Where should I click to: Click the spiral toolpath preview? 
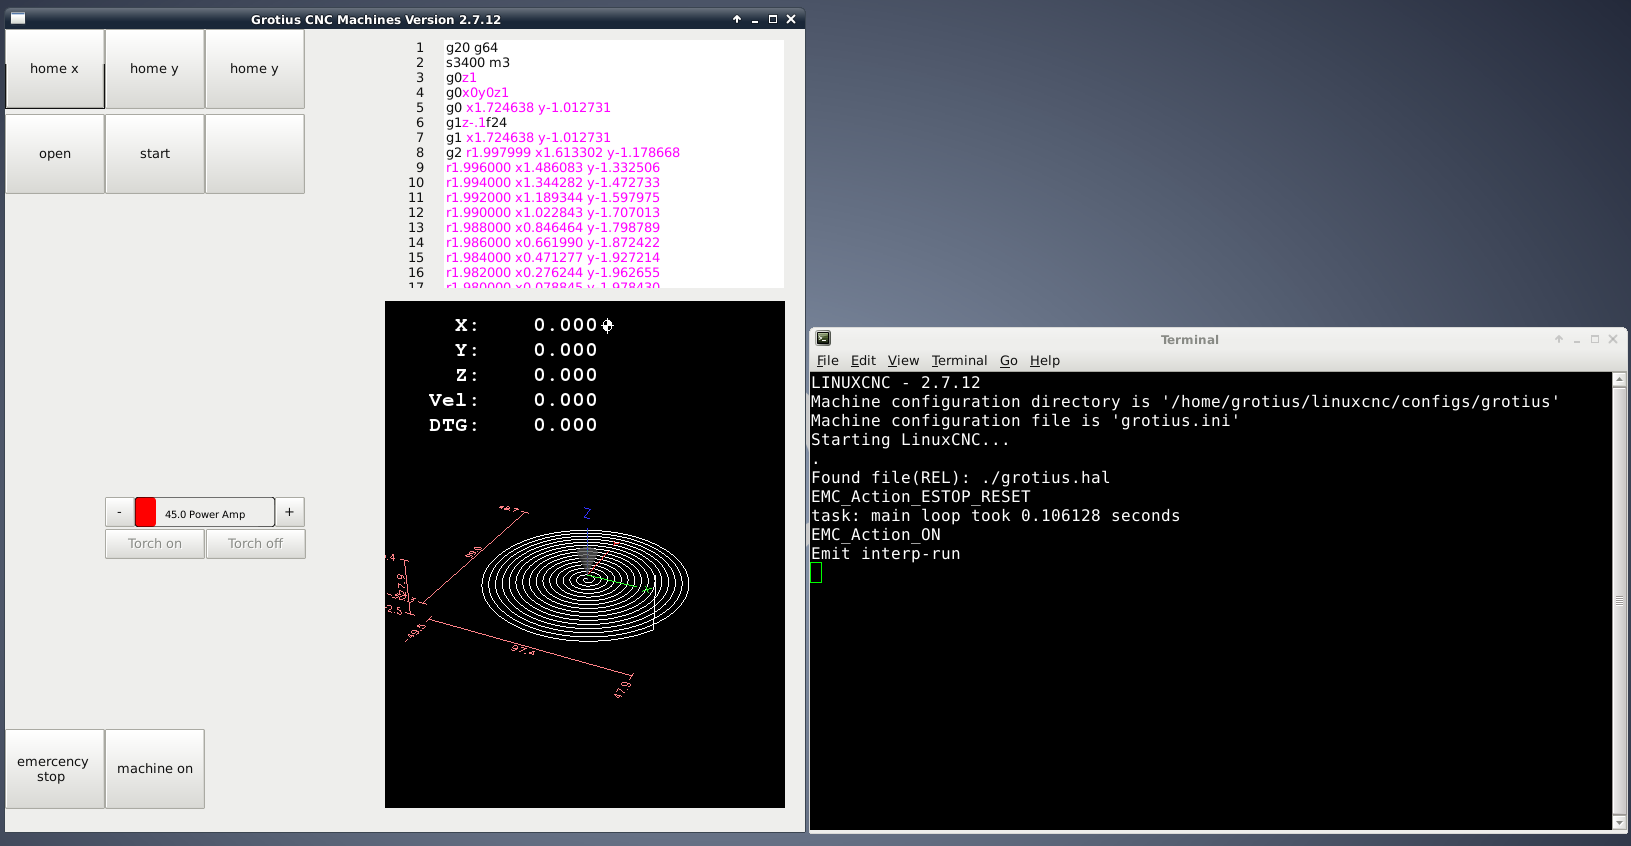(x=585, y=584)
